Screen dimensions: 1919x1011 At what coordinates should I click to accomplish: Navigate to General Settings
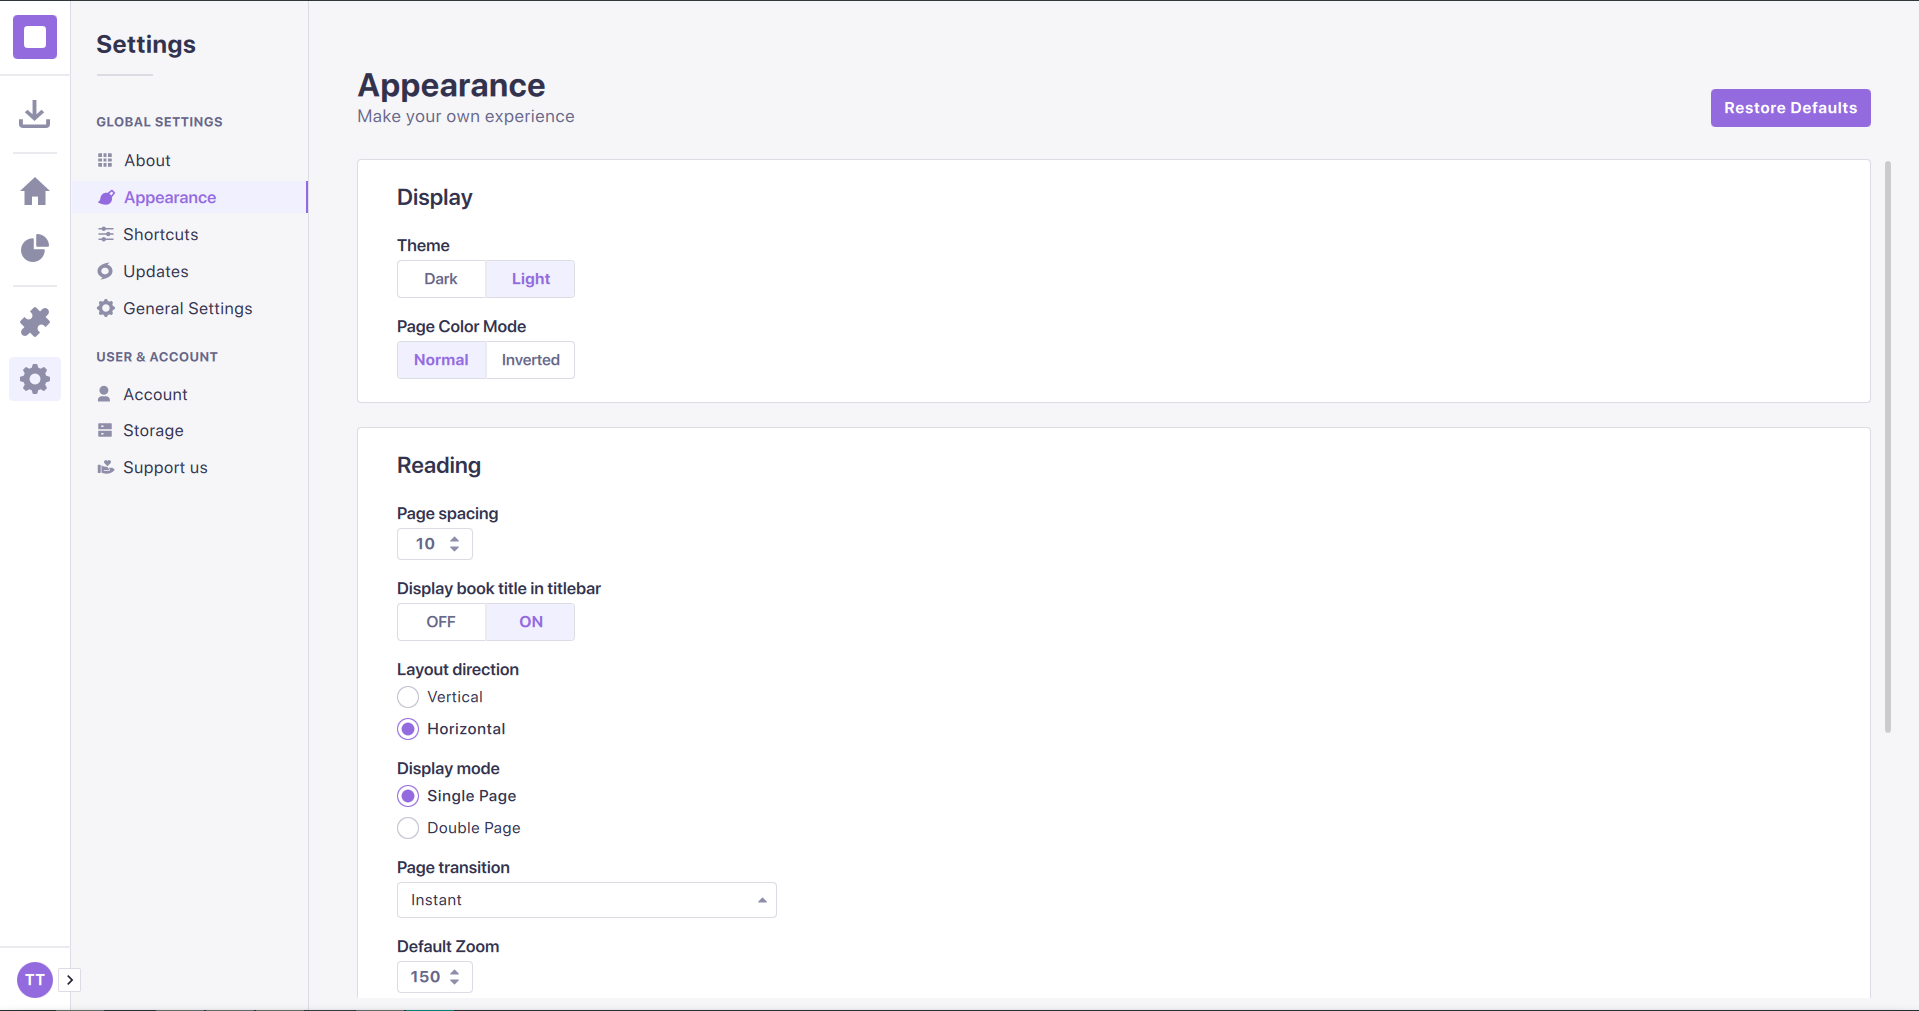(187, 308)
